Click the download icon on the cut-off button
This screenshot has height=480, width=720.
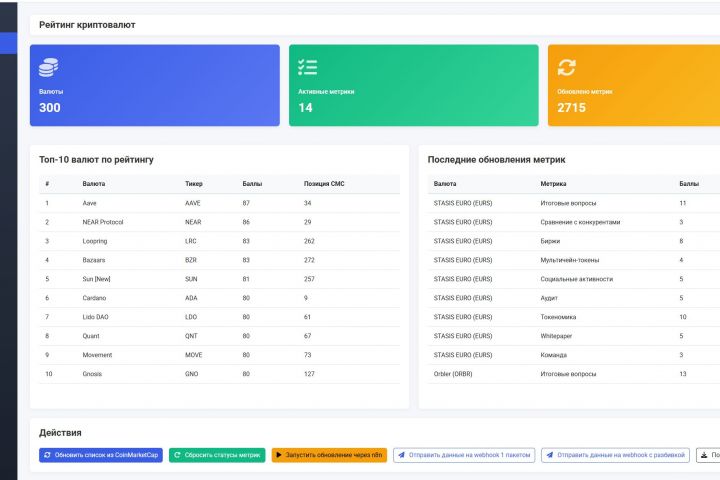click(704, 455)
